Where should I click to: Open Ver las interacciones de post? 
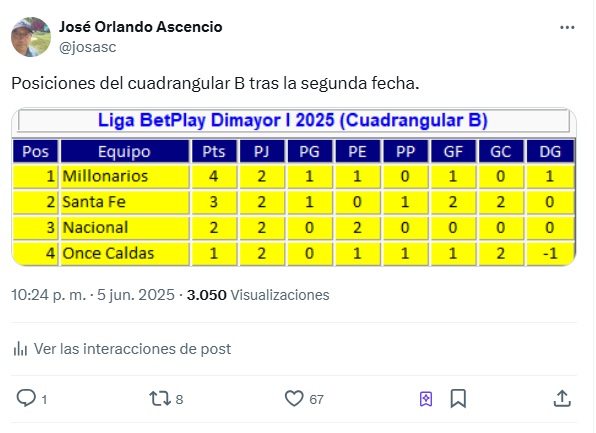point(132,349)
